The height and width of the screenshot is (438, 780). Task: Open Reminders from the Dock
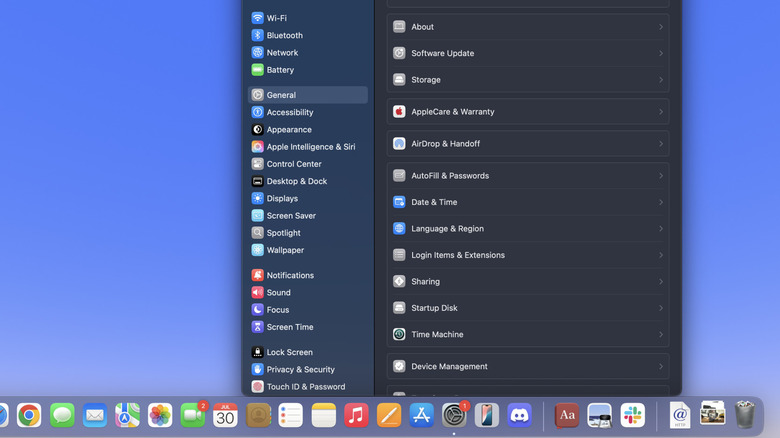(x=291, y=415)
